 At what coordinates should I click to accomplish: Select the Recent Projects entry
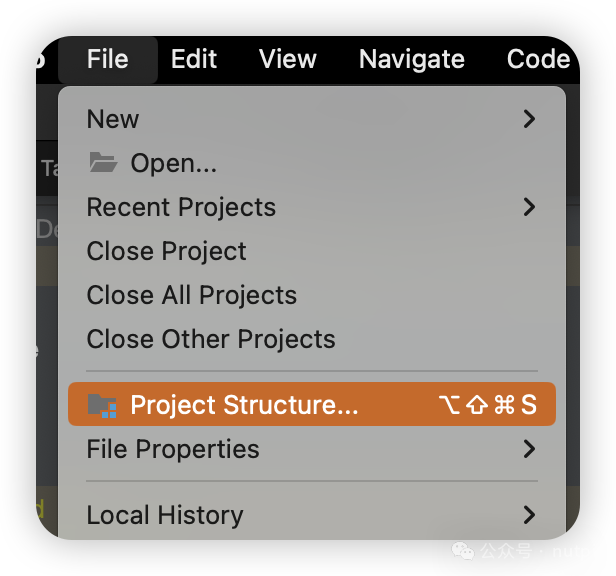[181, 207]
